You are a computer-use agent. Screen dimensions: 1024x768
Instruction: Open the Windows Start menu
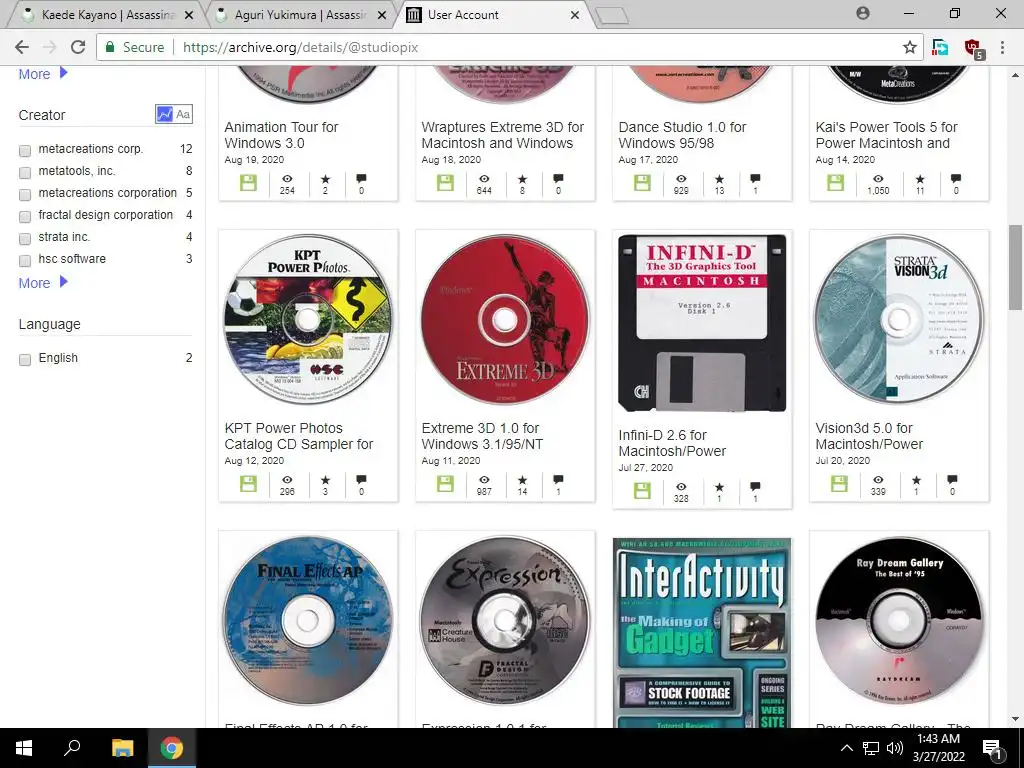(x=24, y=748)
